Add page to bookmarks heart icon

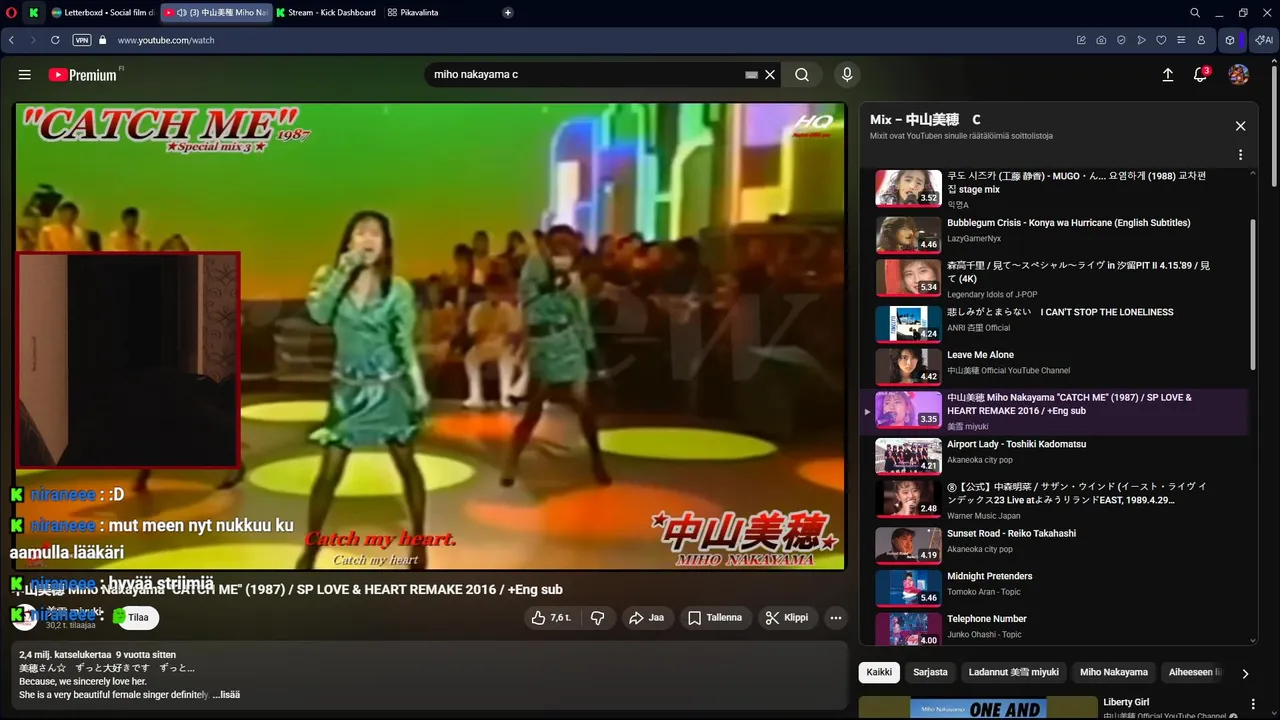pos(1161,40)
